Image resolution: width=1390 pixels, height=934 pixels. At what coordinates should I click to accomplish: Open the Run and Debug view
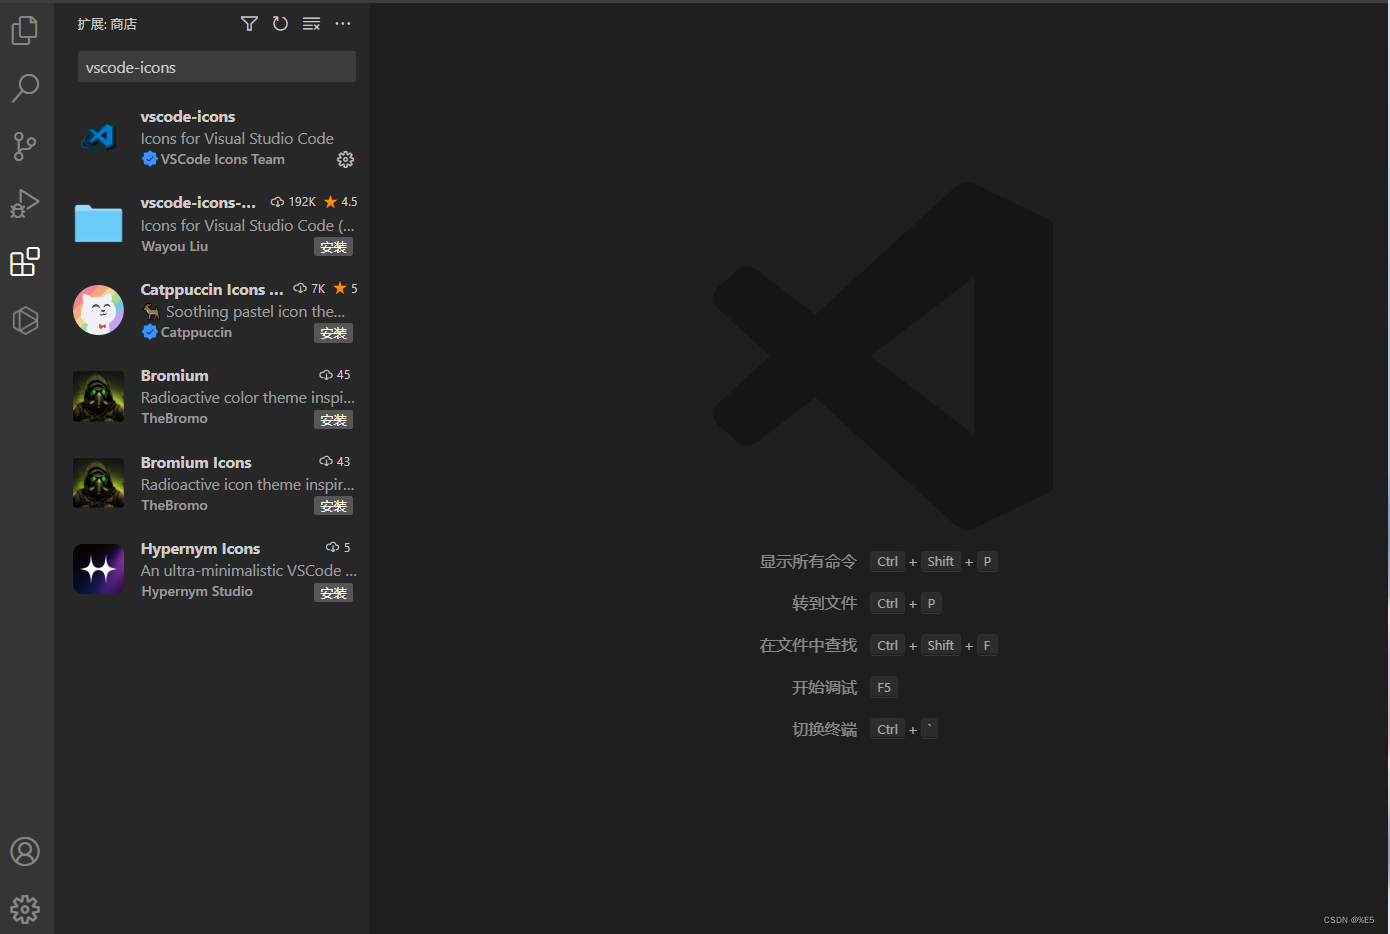(x=25, y=204)
